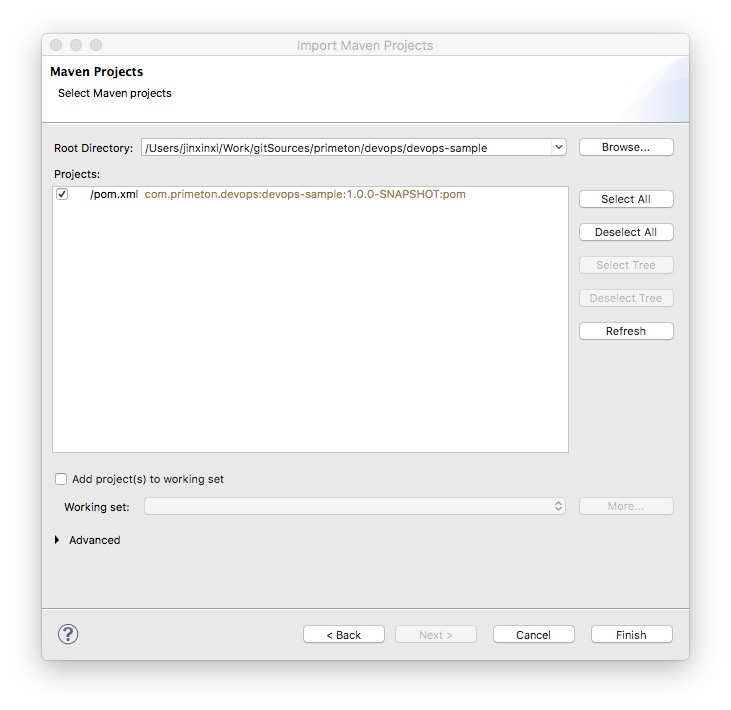This screenshot has width=731, height=710.
Task: Click inside the Root Directory path field
Action: click(x=346, y=147)
